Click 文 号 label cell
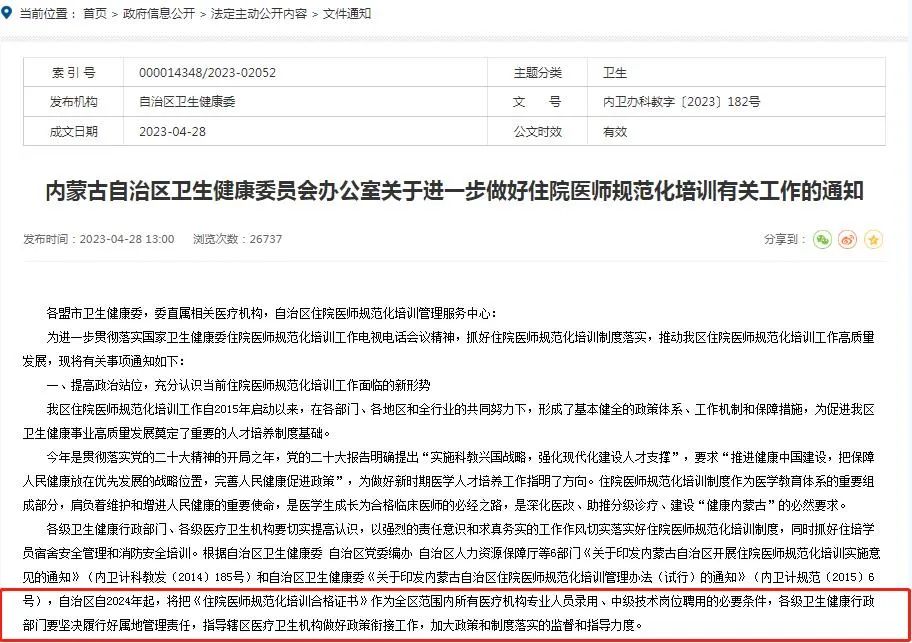 coord(537,102)
